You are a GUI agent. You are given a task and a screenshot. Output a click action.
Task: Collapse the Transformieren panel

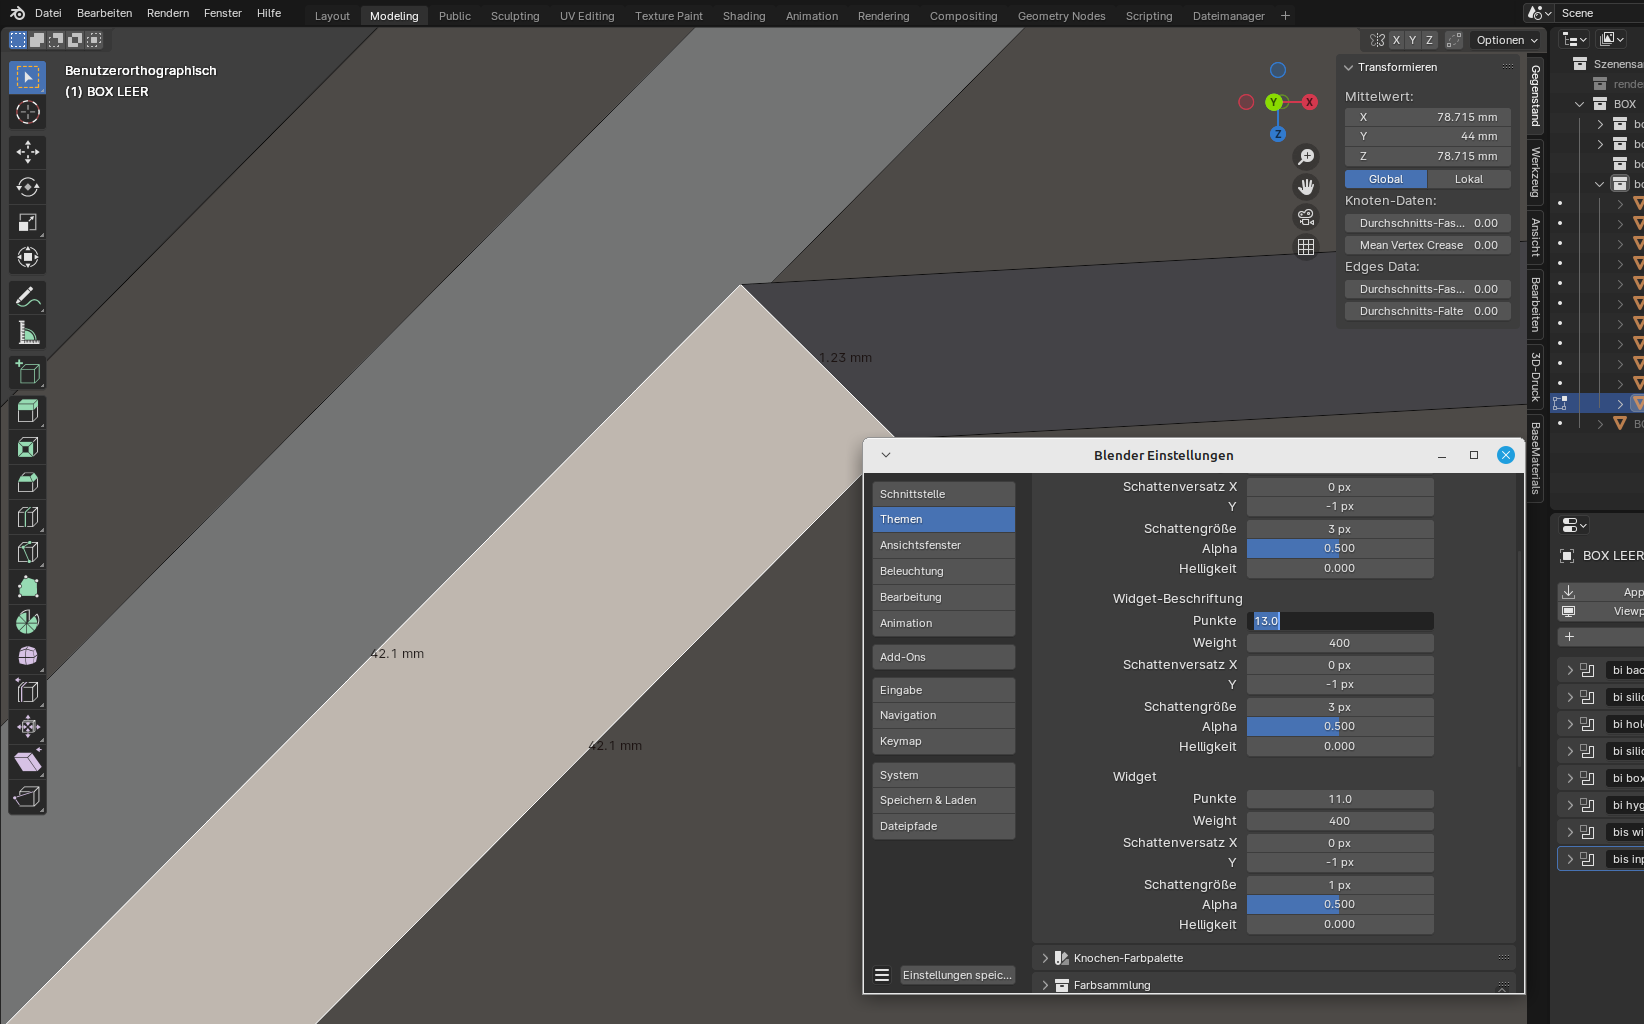tap(1349, 67)
